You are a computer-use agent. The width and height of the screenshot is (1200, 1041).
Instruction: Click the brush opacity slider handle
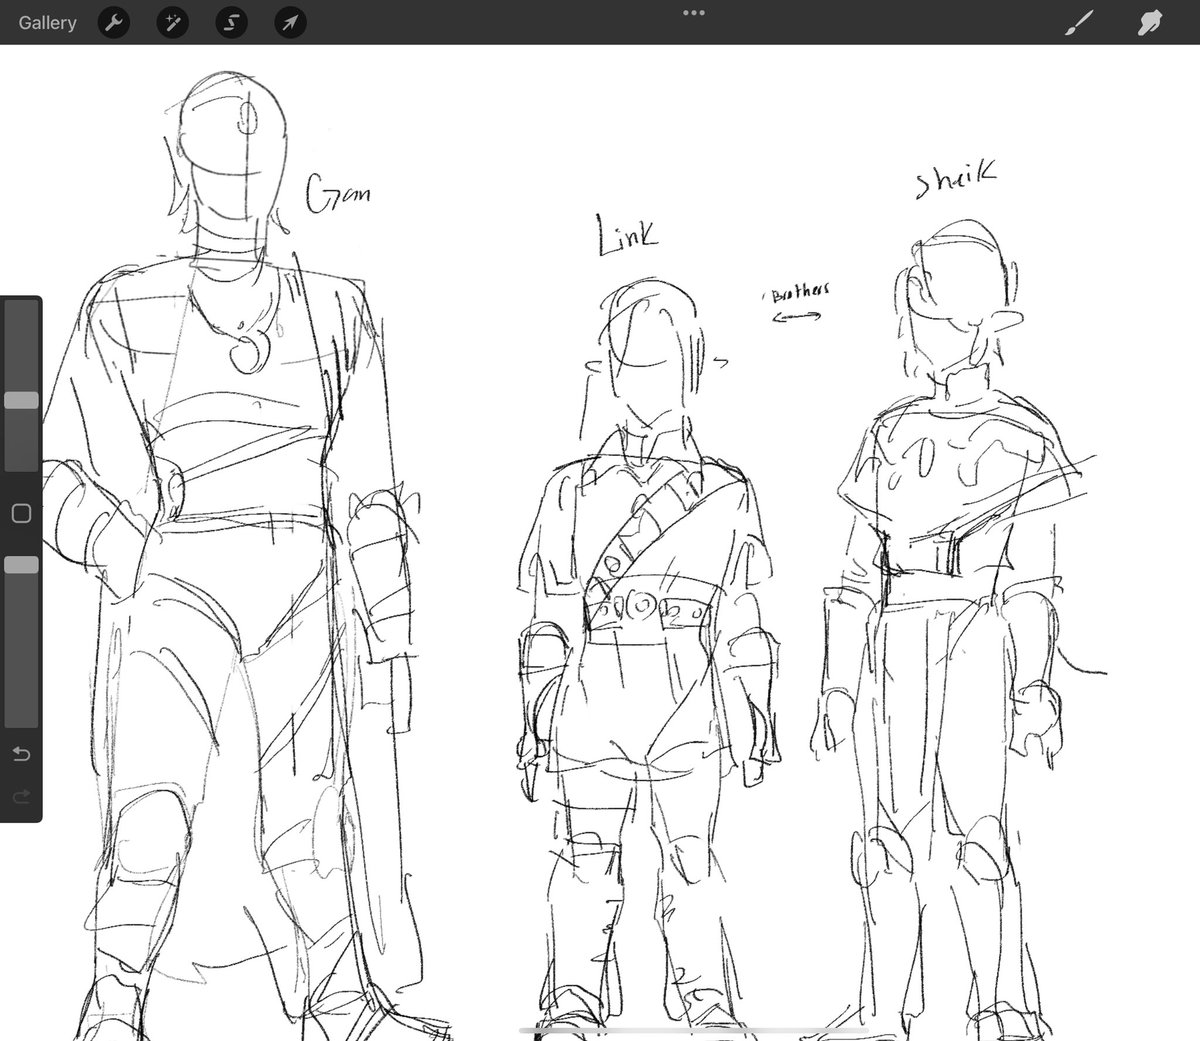21,565
